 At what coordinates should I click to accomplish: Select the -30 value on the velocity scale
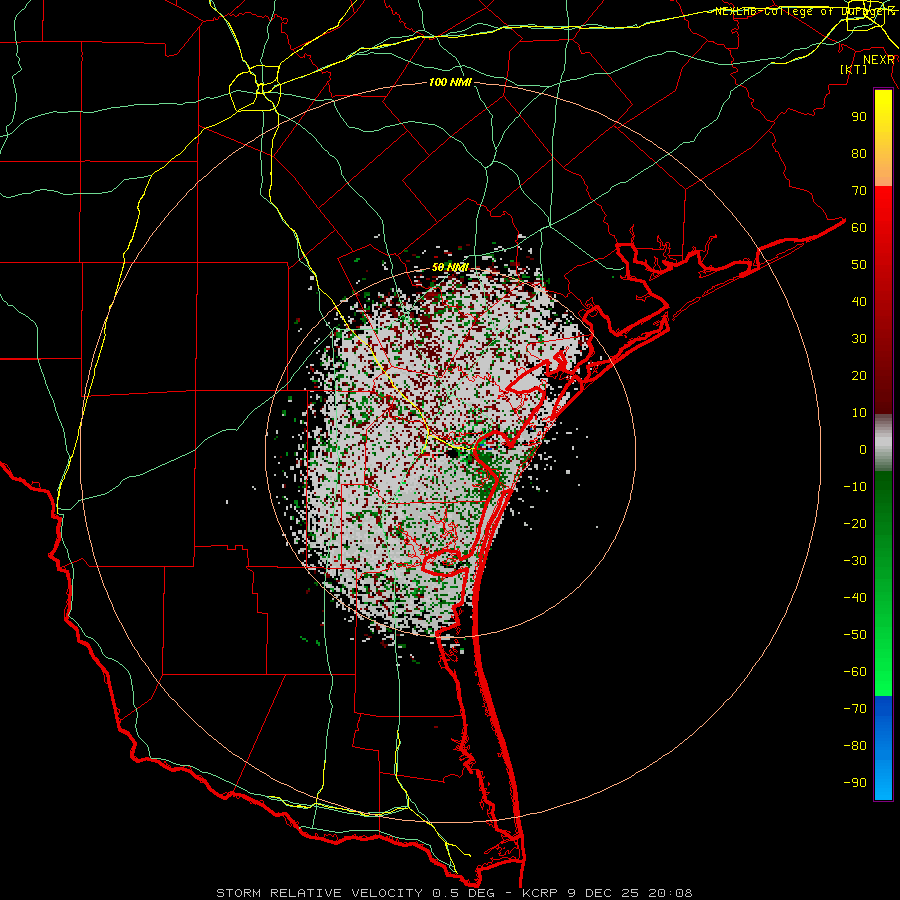855,561
